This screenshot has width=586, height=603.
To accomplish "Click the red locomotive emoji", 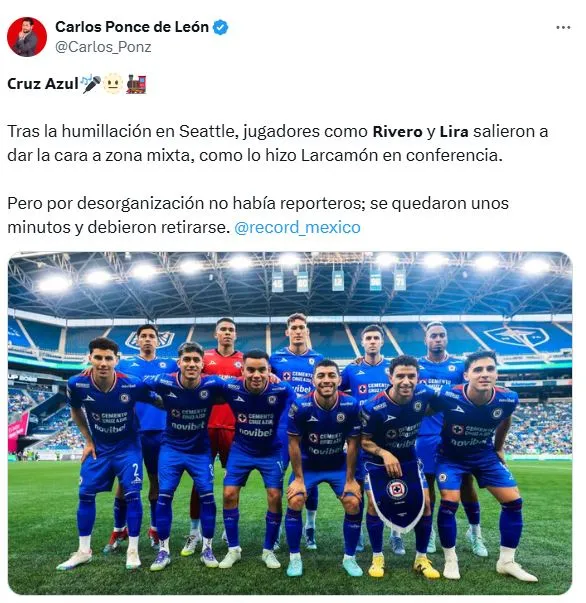I will [136, 84].
